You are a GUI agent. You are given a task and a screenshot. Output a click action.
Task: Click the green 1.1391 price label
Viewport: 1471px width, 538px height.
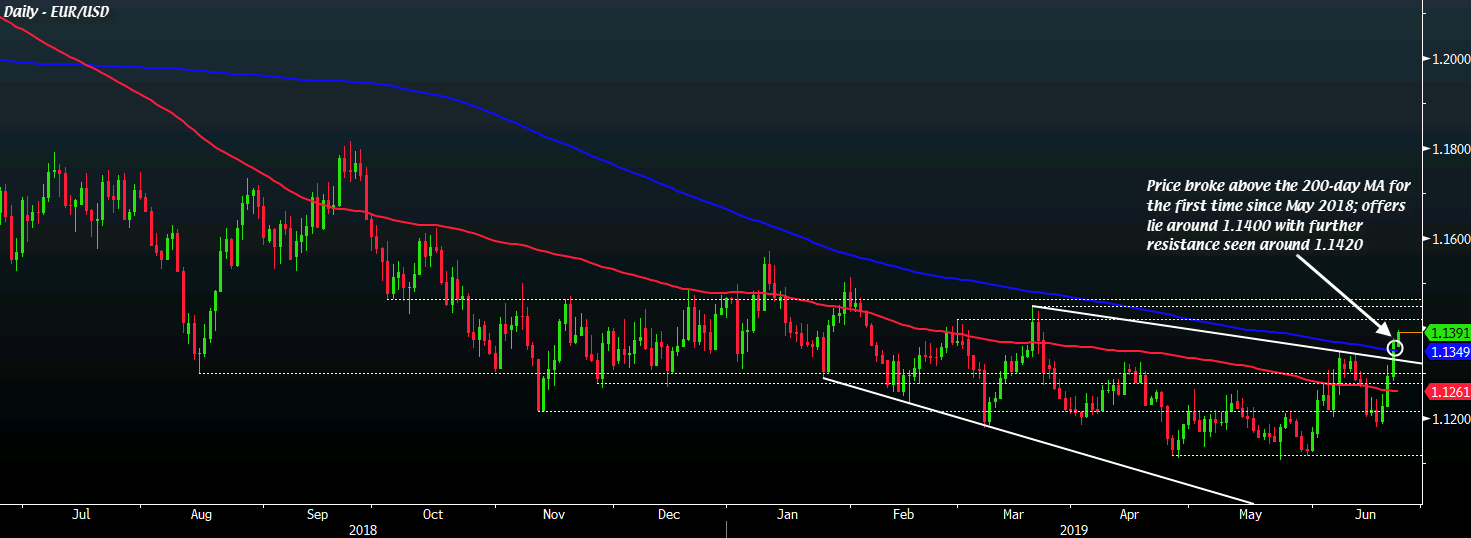(x=1447, y=333)
